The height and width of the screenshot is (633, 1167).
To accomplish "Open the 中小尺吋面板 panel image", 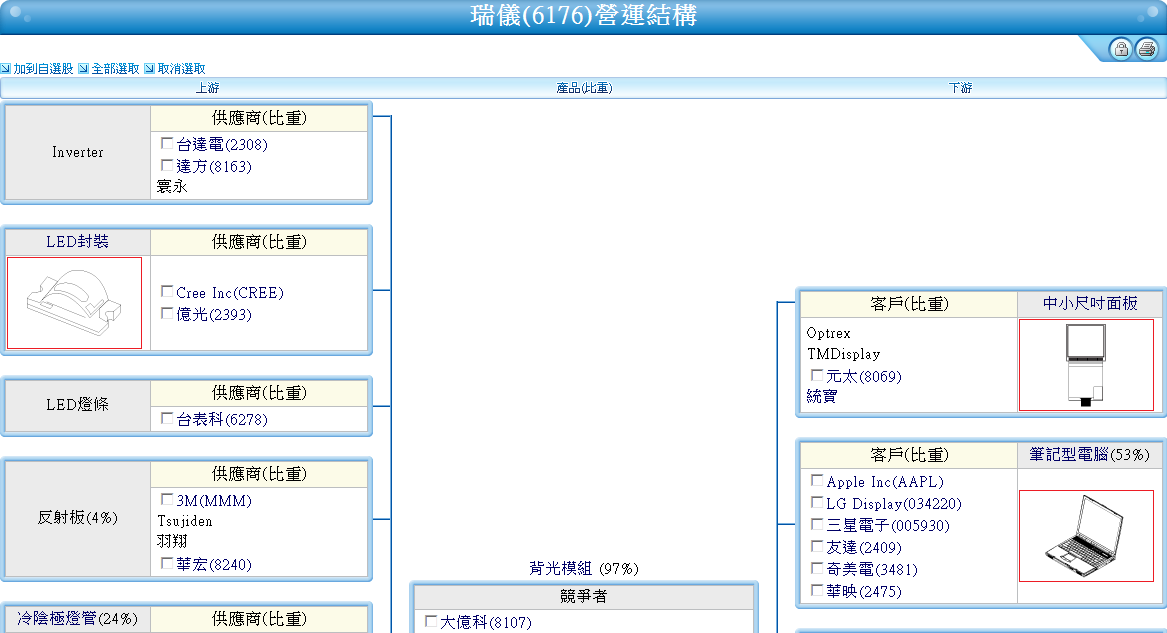I will point(1086,364).
